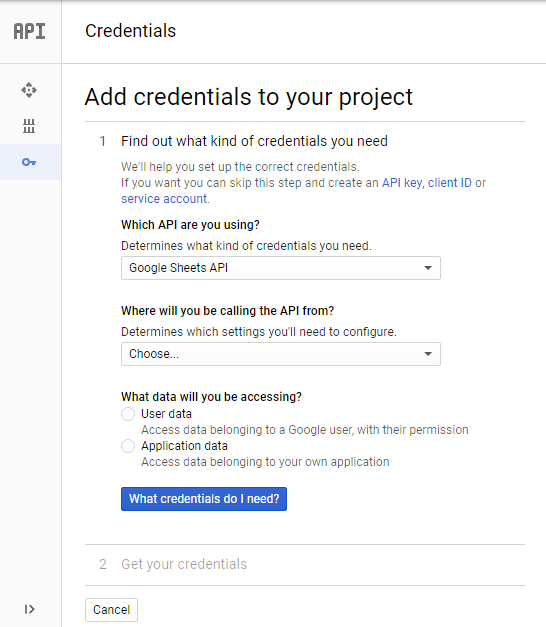Click the API logo icon
This screenshot has width=546, height=627.
30,31
